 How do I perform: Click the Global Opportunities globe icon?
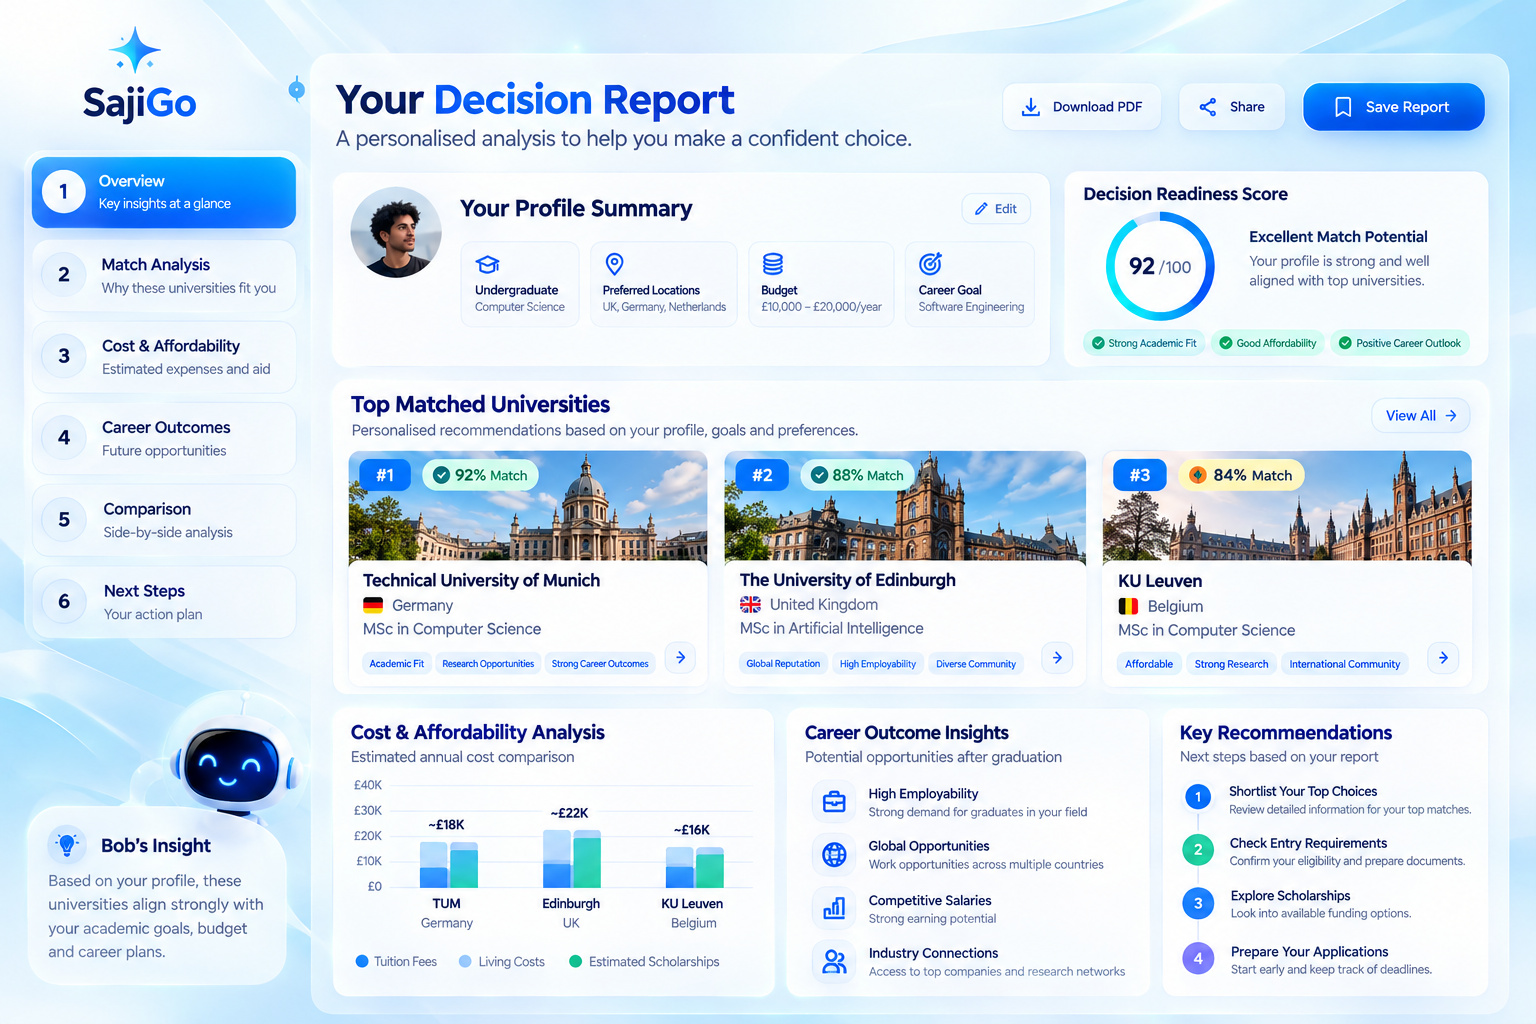tap(834, 854)
